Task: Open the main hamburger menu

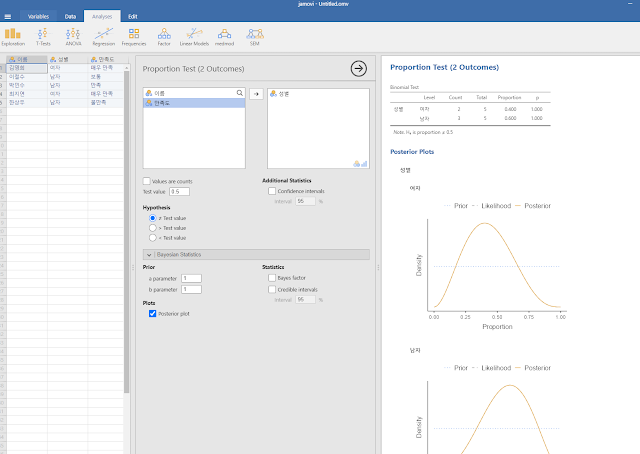Action: click(x=8, y=17)
